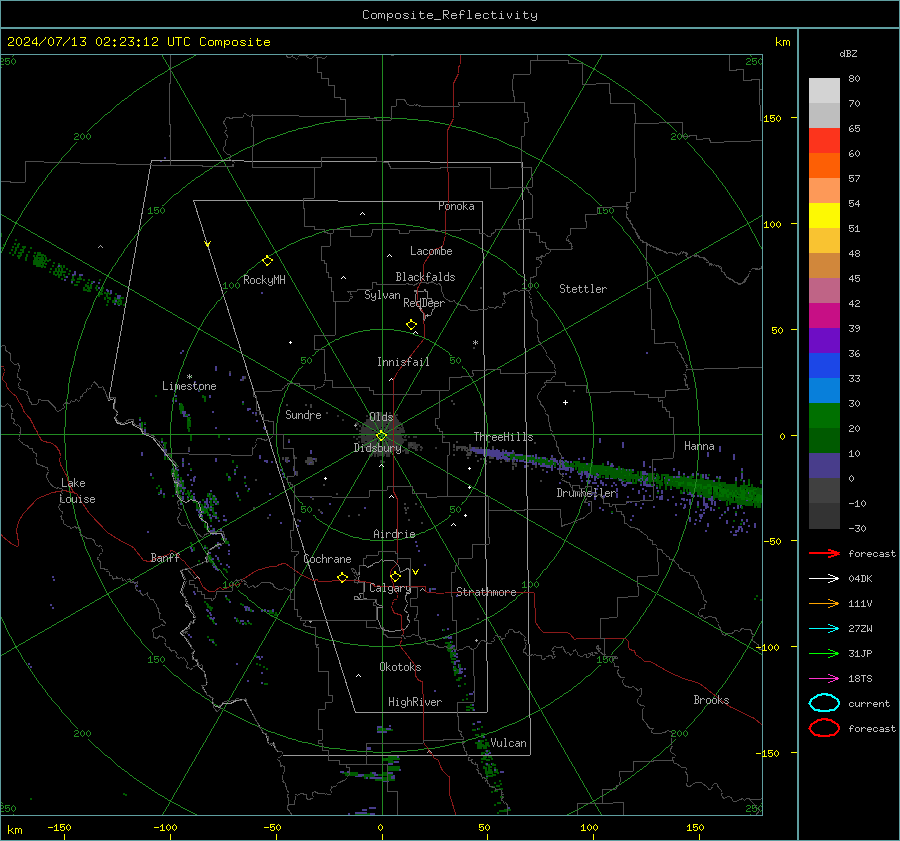The height and width of the screenshot is (841, 900).
Task: Click the HighRiver label
Action: (415, 702)
